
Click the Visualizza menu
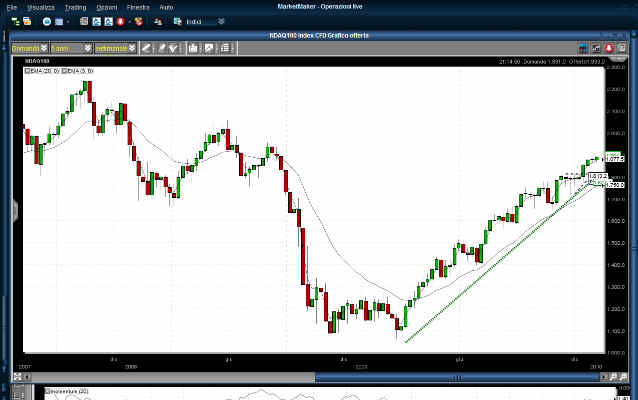point(41,7)
